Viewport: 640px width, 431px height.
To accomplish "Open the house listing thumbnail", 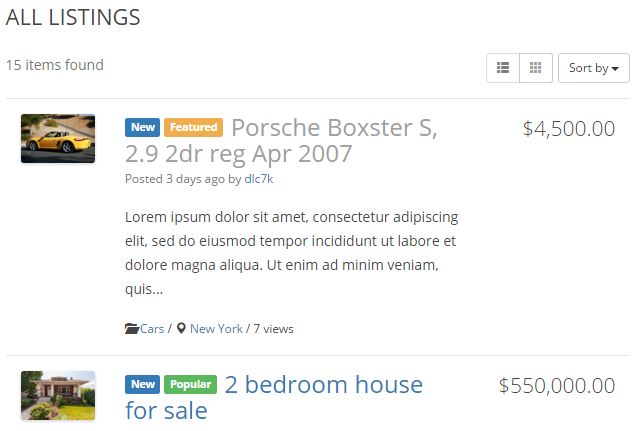I will tap(58, 395).
